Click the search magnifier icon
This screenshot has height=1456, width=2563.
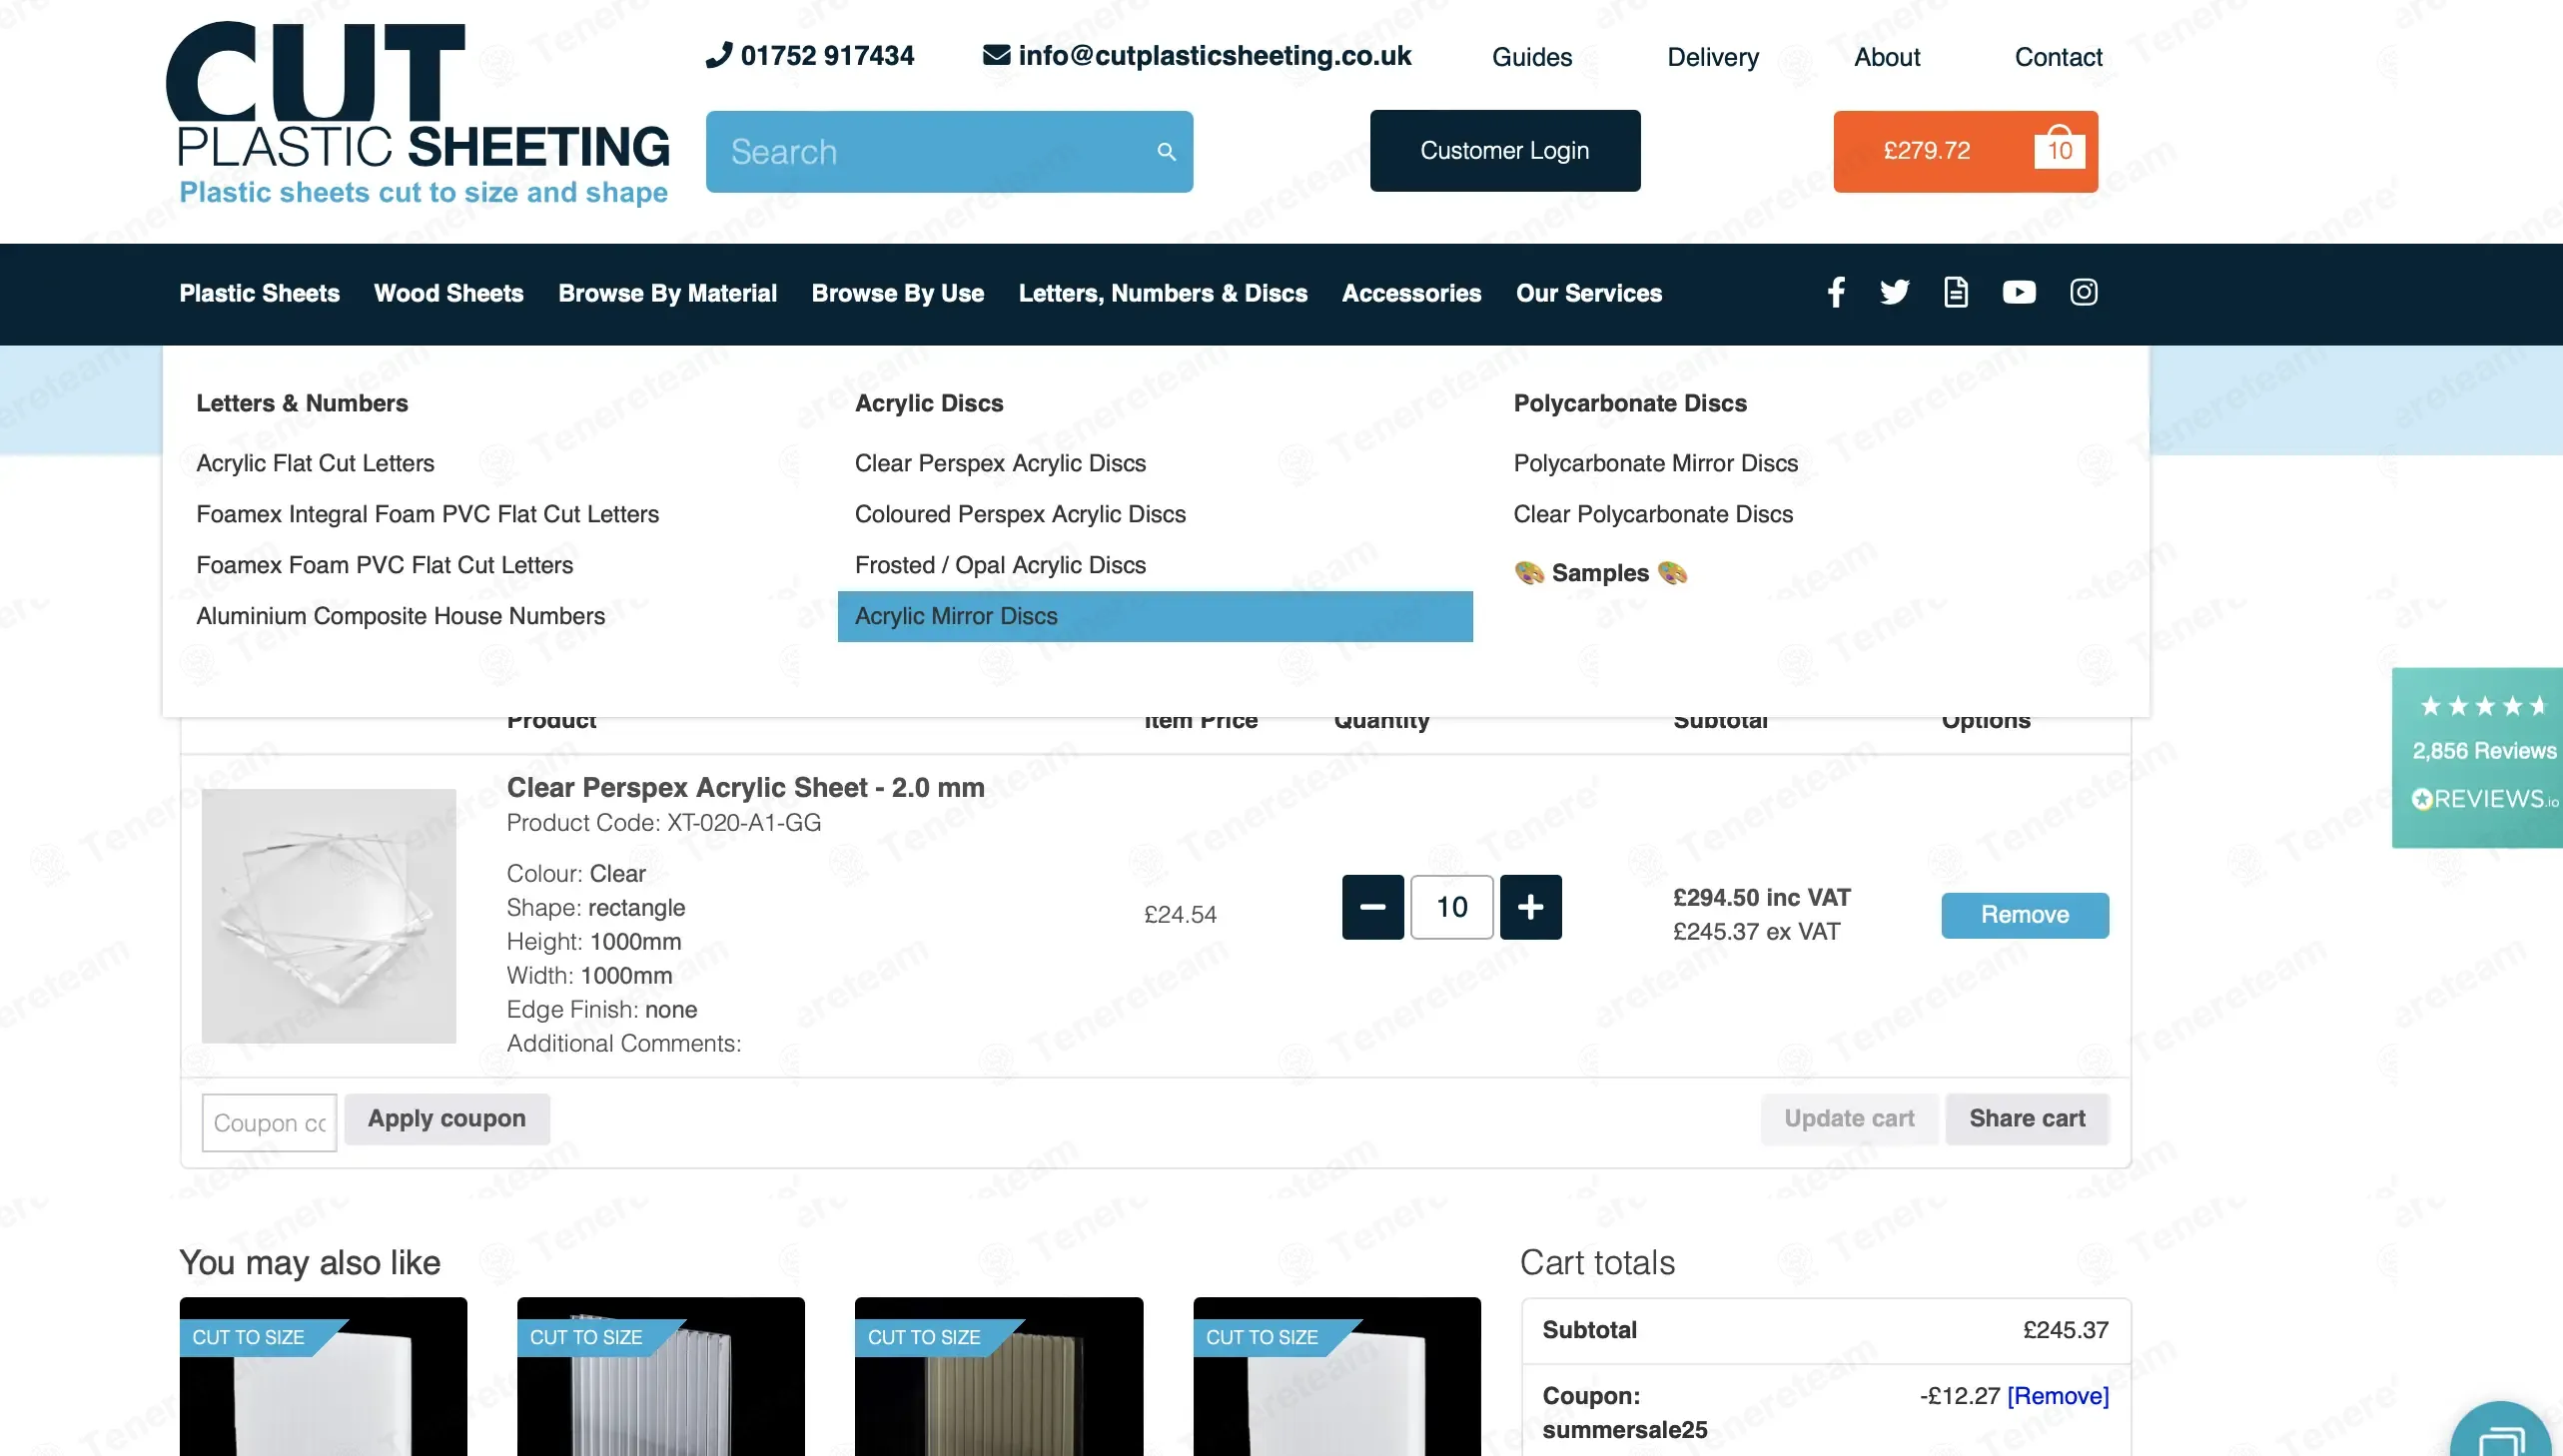point(1166,152)
